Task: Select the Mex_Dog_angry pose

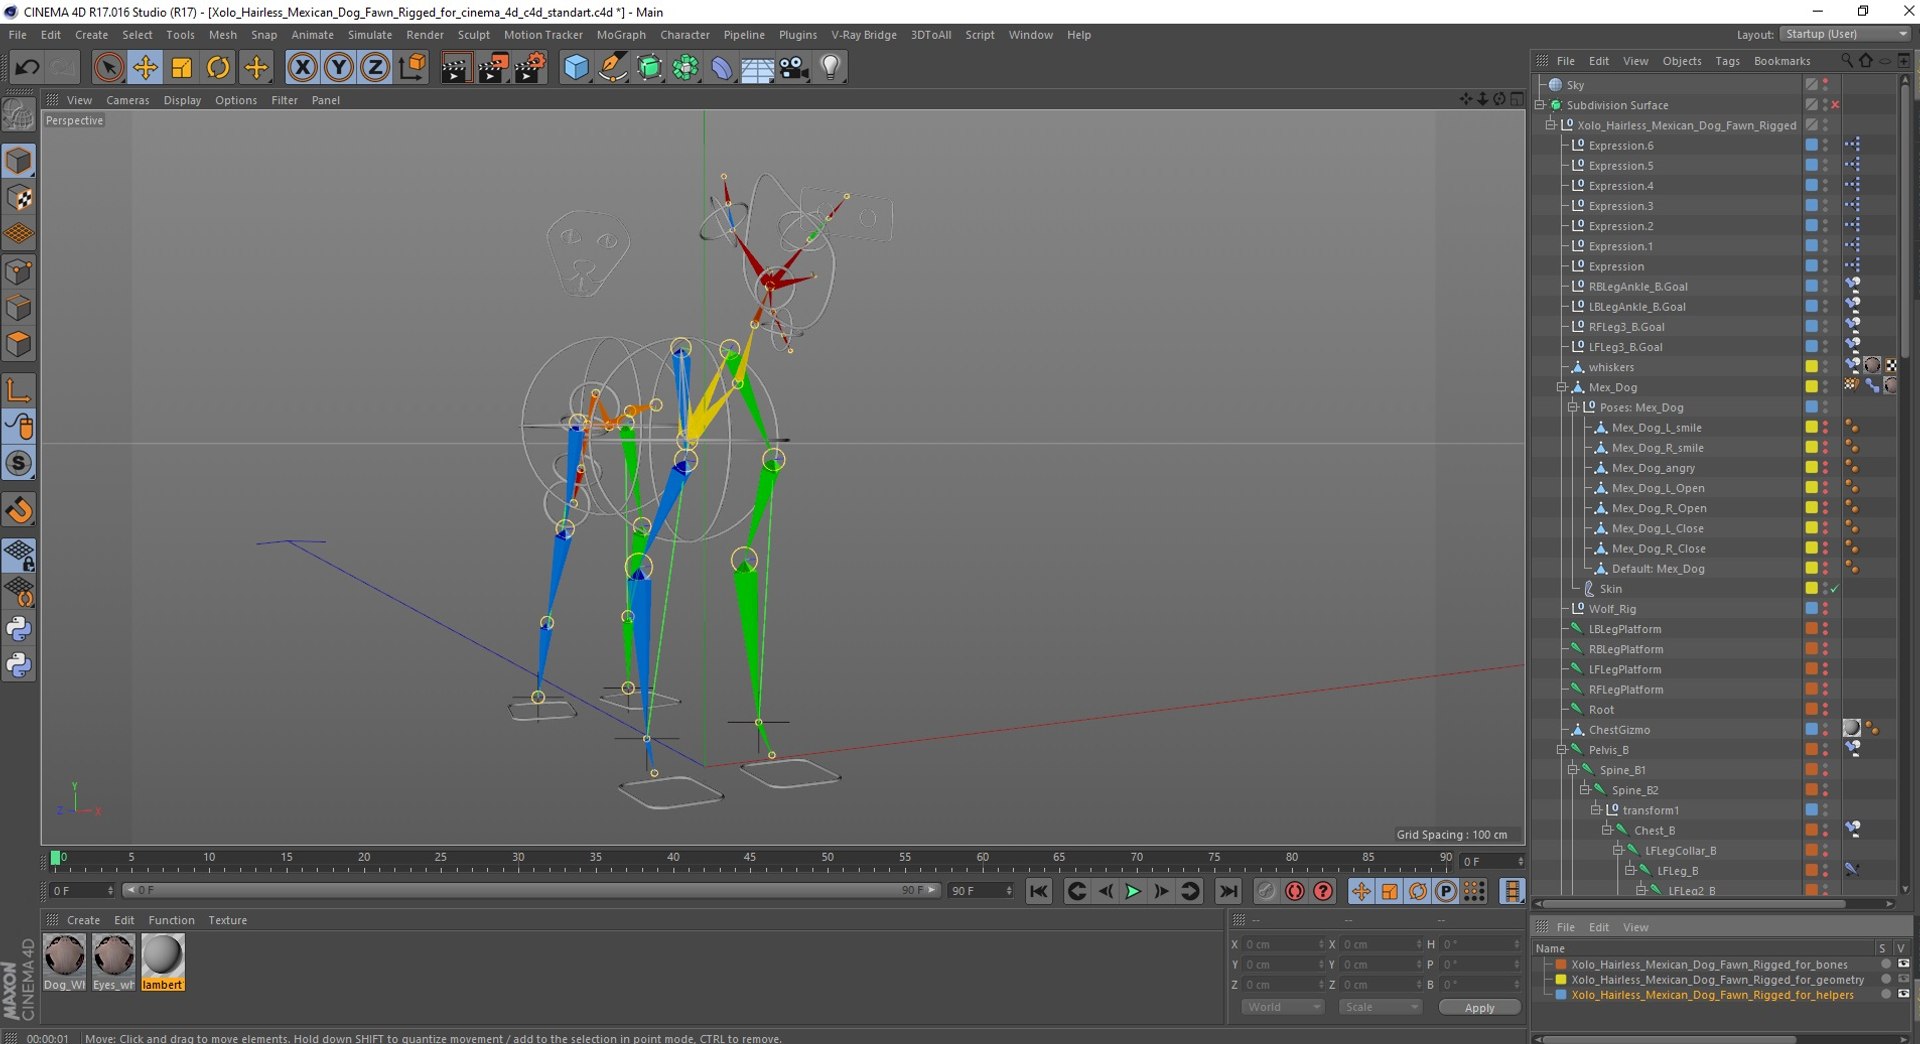Action: pyautogui.click(x=1653, y=468)
